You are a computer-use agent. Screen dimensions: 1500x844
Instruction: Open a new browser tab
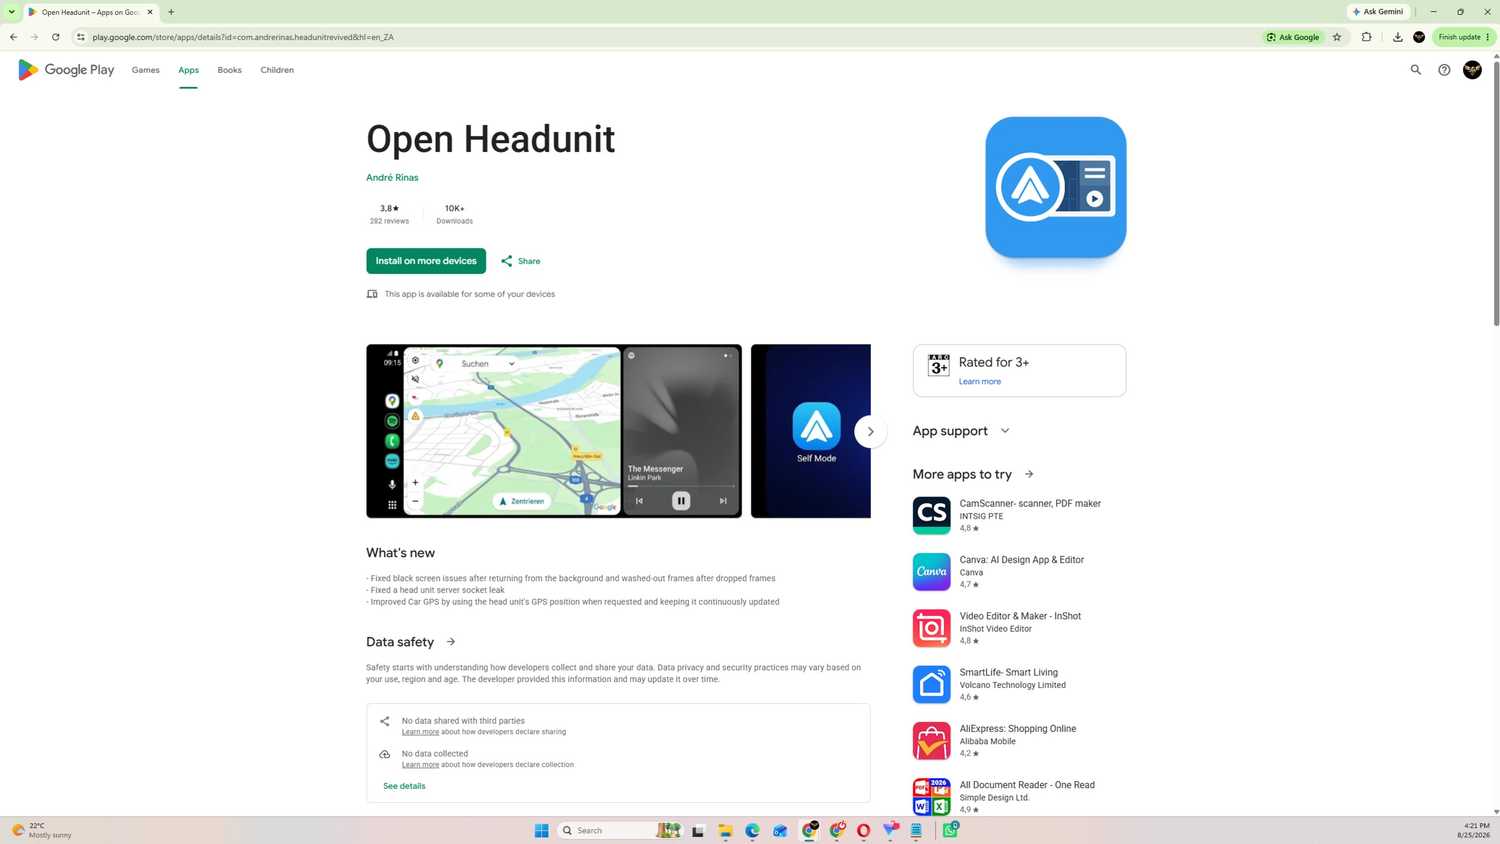[x=171, y=12]
